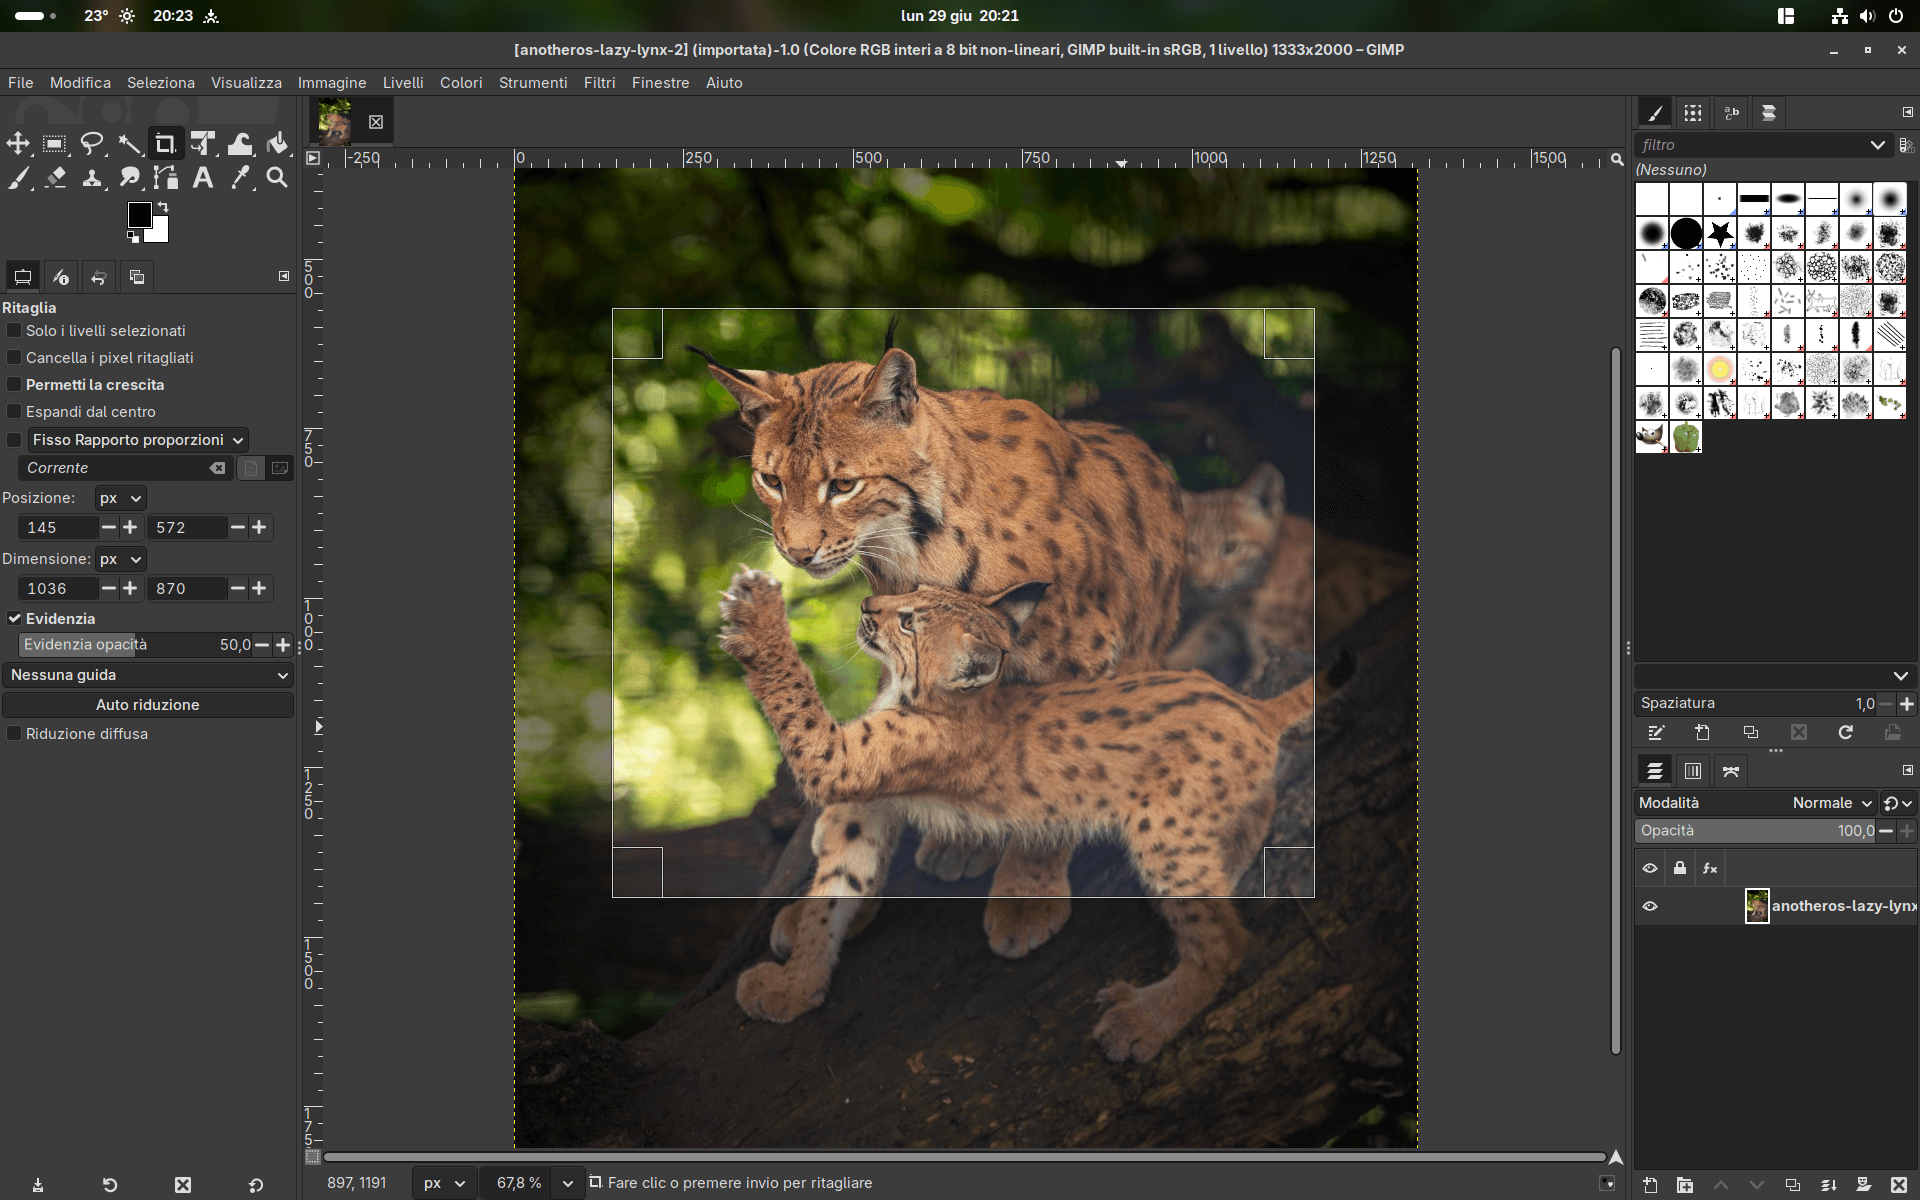Close the lynx image tab
1920x1200 pixels.
(x=376, y=122)
